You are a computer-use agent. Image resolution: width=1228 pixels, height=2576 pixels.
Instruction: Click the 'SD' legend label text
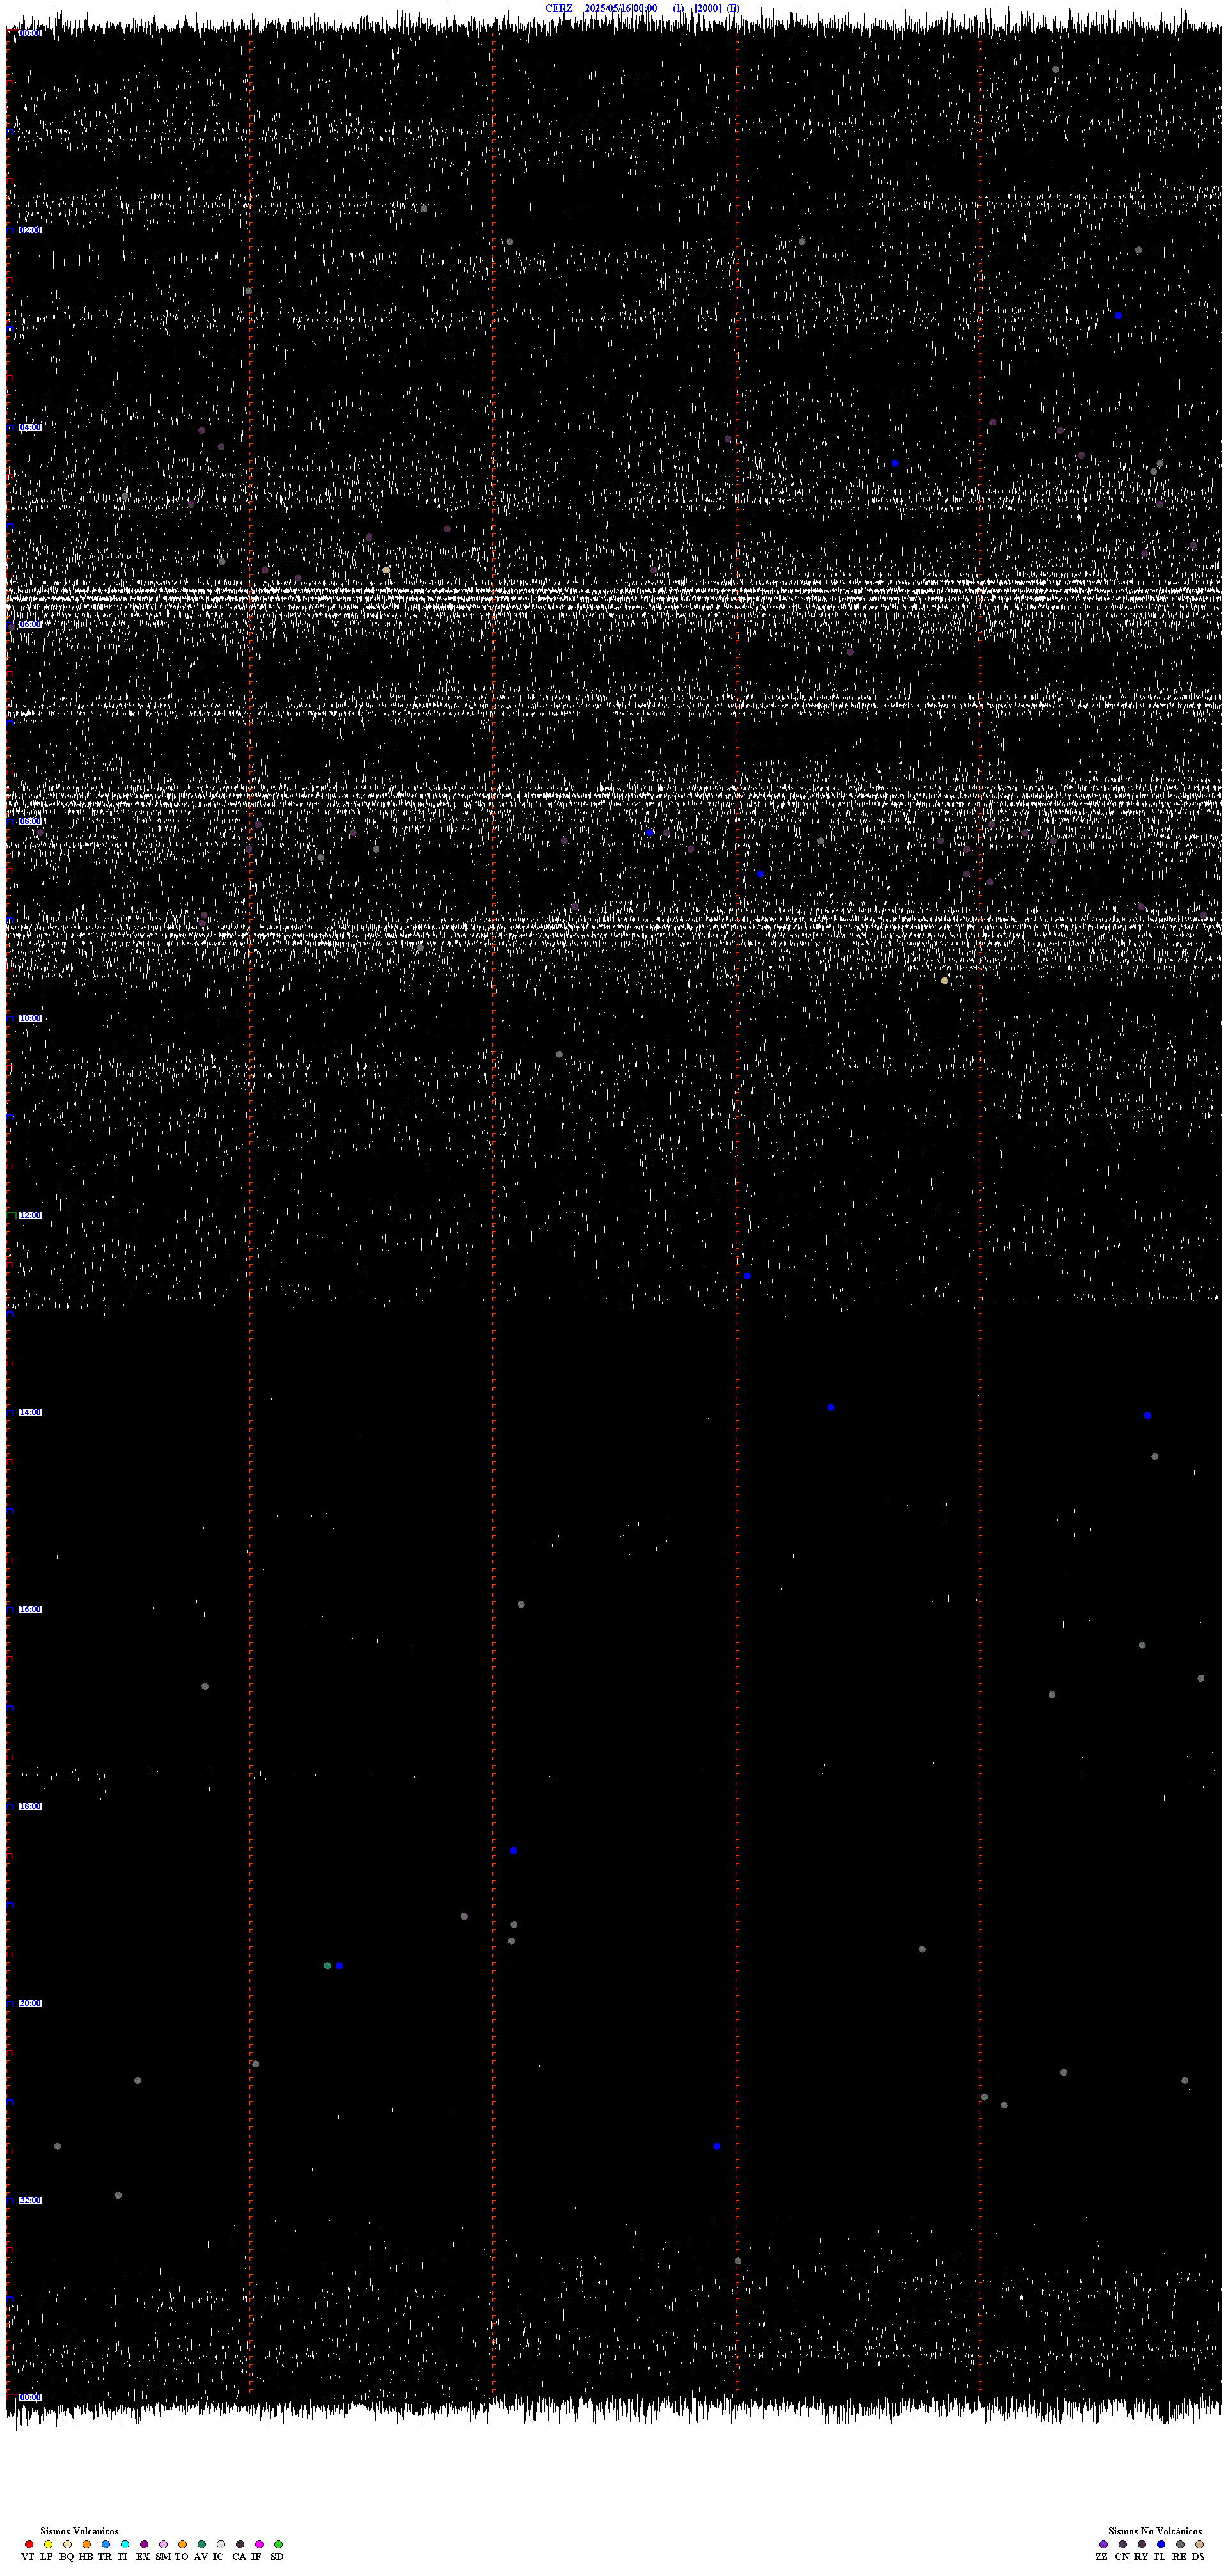click(x=277, y=2556)
